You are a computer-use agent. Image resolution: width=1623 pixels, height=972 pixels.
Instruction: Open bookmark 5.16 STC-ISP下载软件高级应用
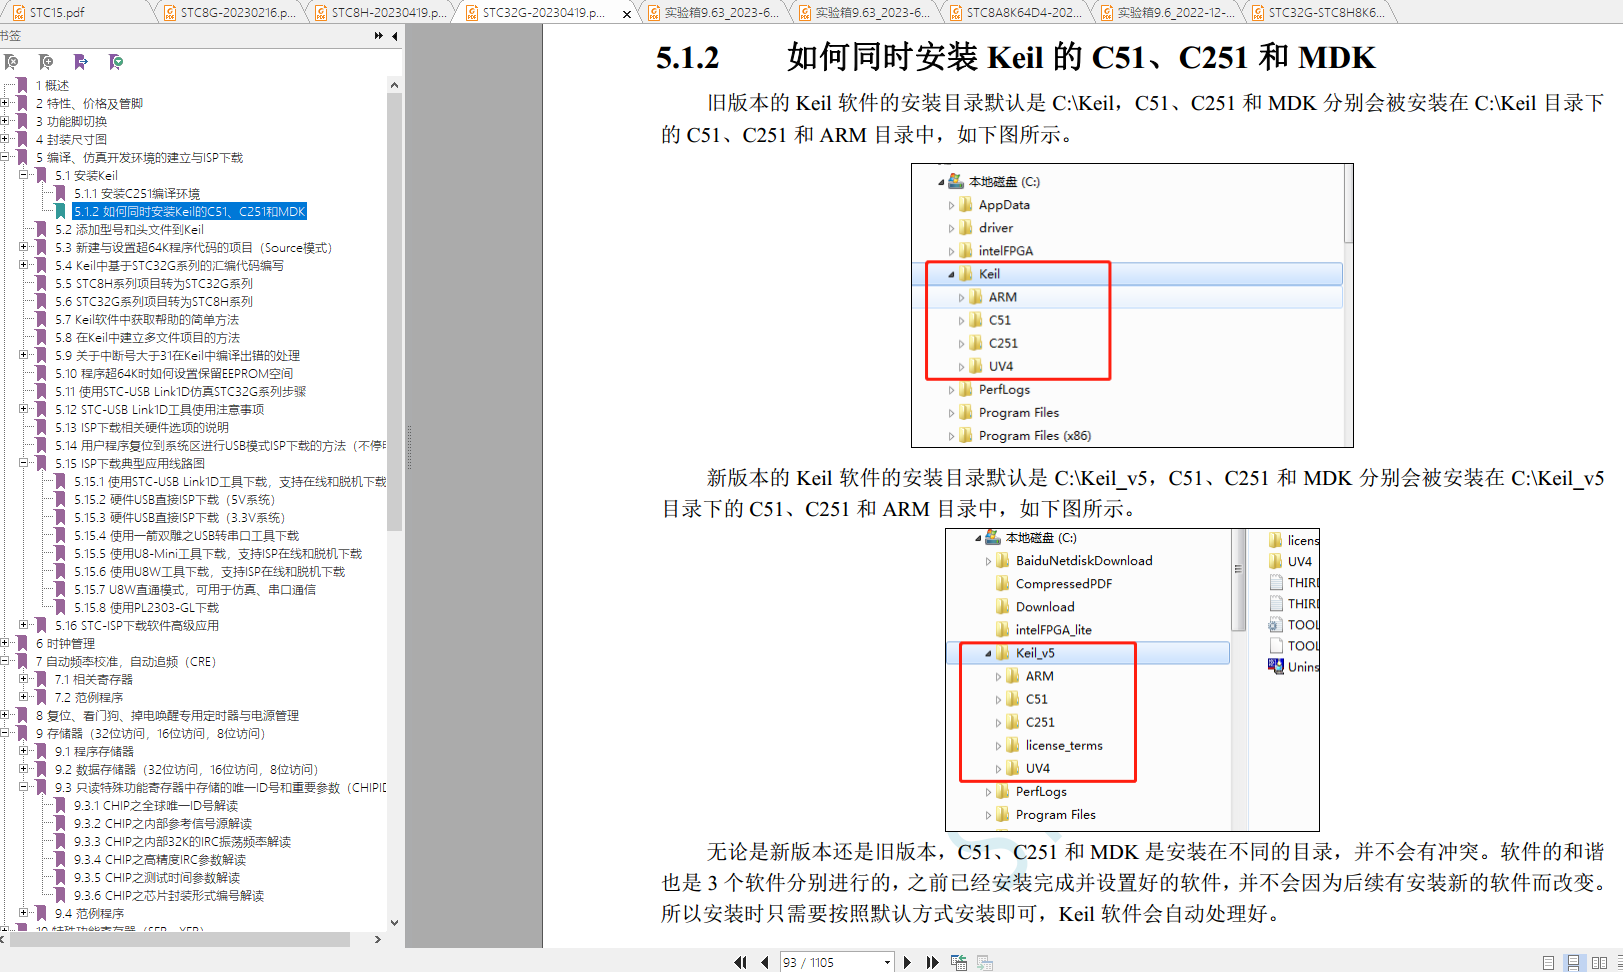137,626
